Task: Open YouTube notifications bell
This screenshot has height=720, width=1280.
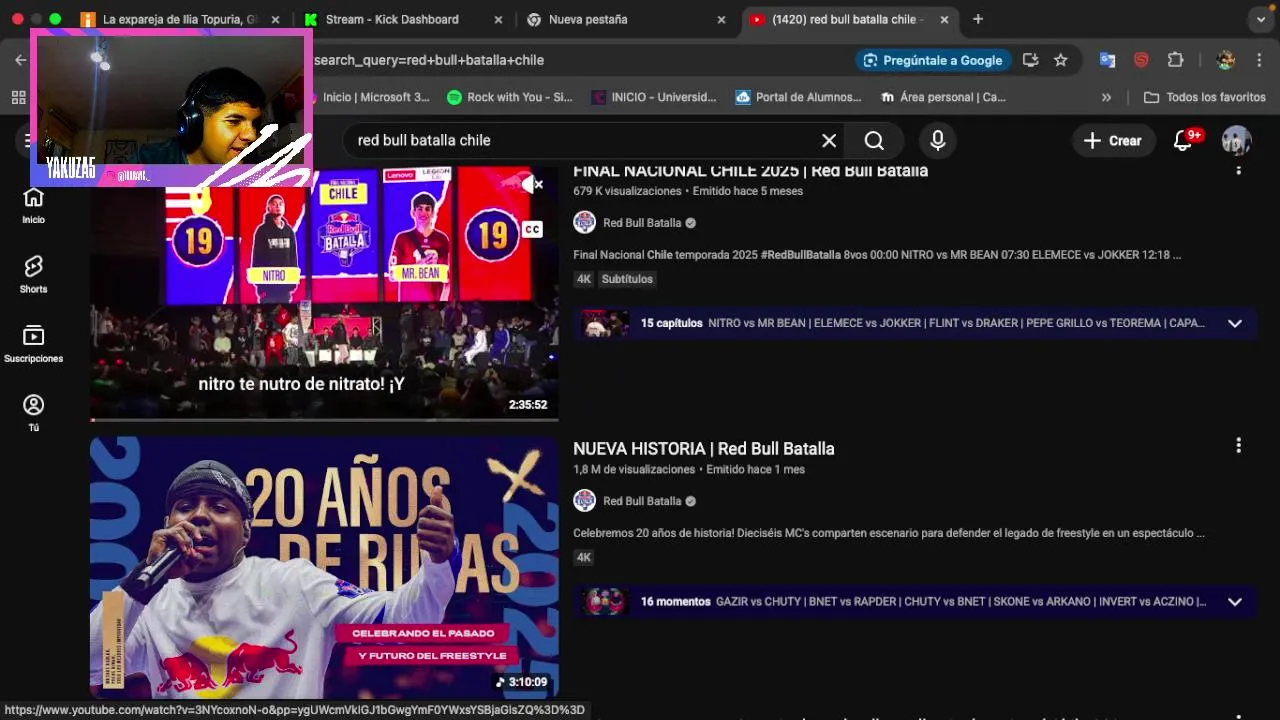Action: [x=1183, y=141]
